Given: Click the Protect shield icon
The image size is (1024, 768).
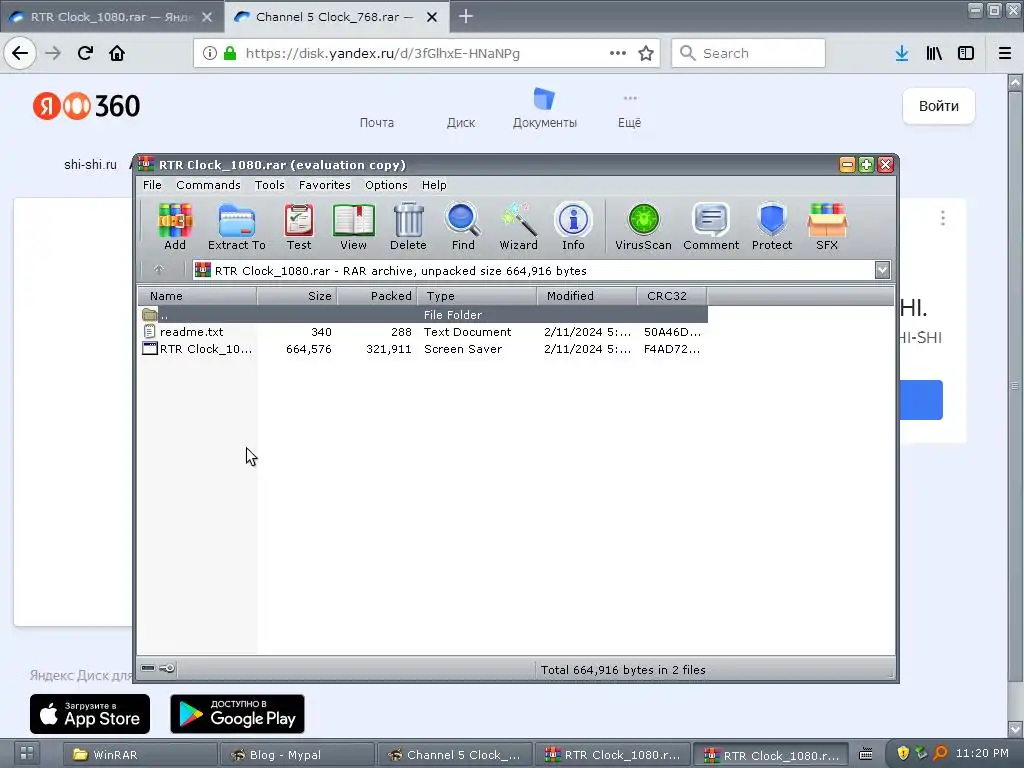Looking at the screenshot, I should 772,227.
